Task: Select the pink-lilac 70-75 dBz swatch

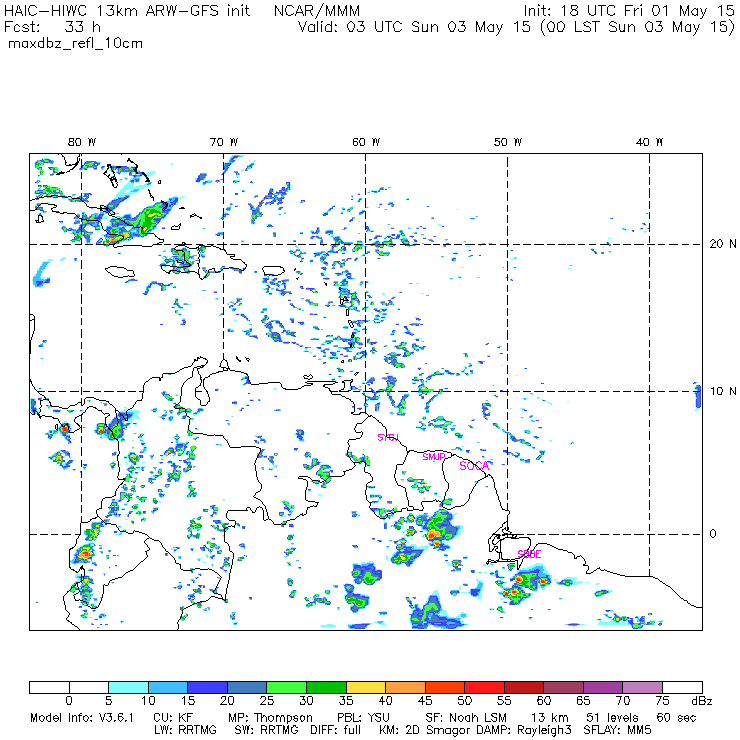Action: (642, 687)
